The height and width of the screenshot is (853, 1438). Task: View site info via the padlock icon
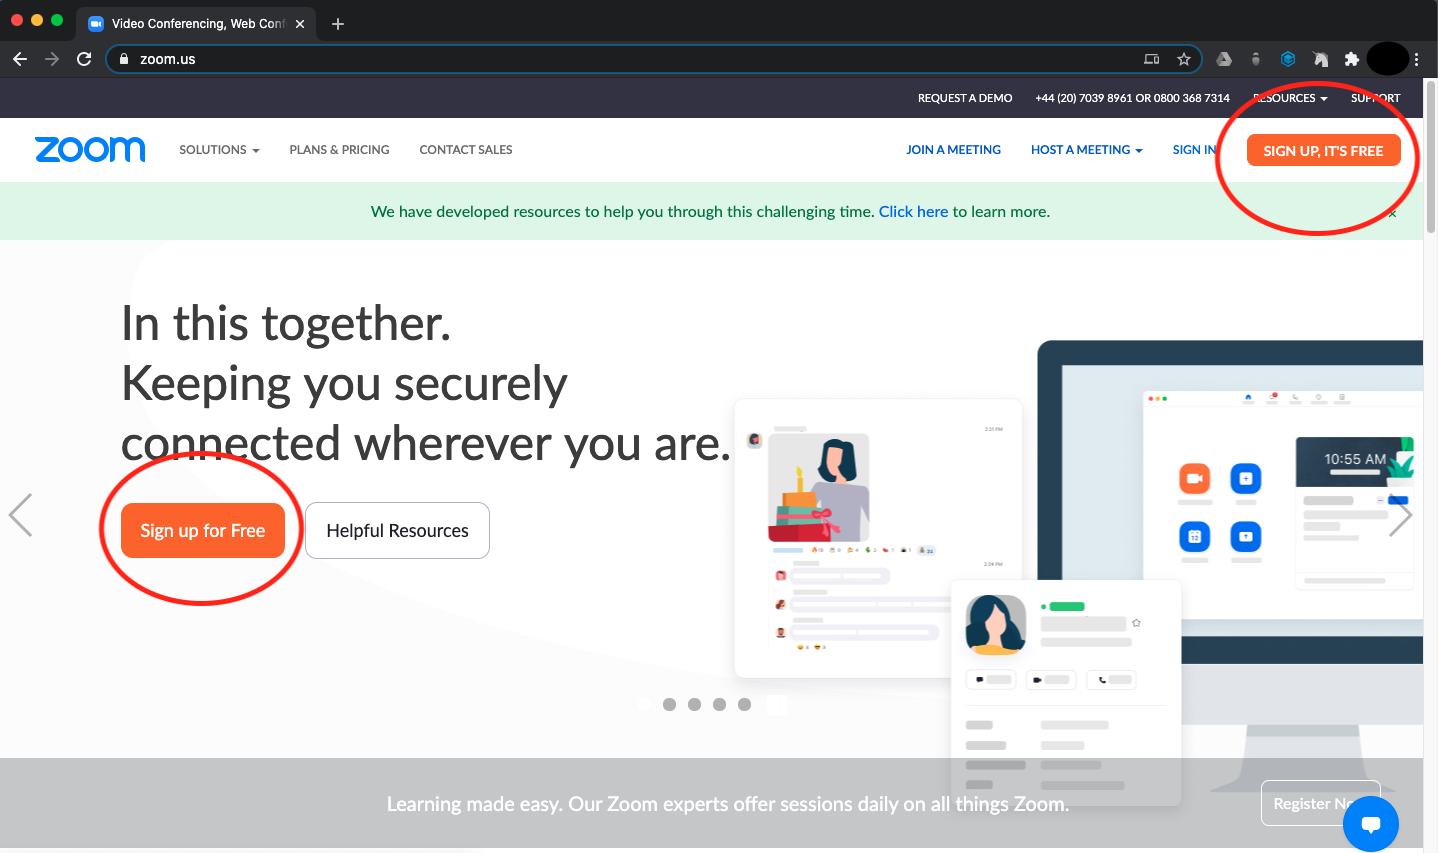[x=124, y=59]
